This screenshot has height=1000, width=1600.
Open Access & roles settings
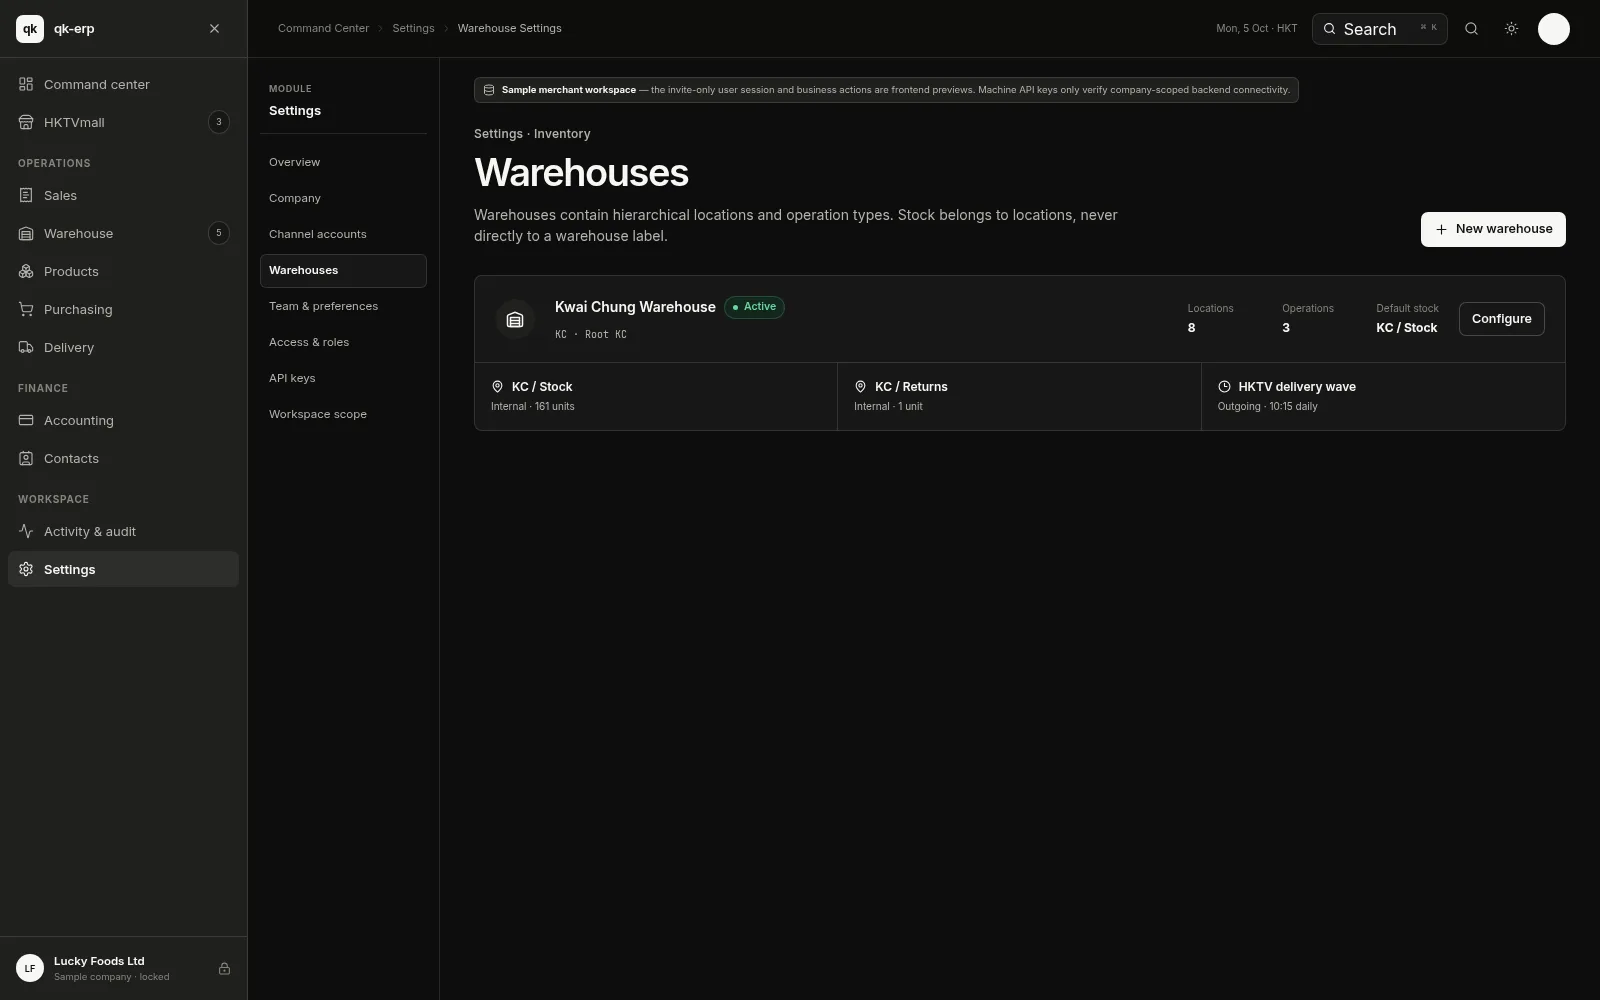343,342
